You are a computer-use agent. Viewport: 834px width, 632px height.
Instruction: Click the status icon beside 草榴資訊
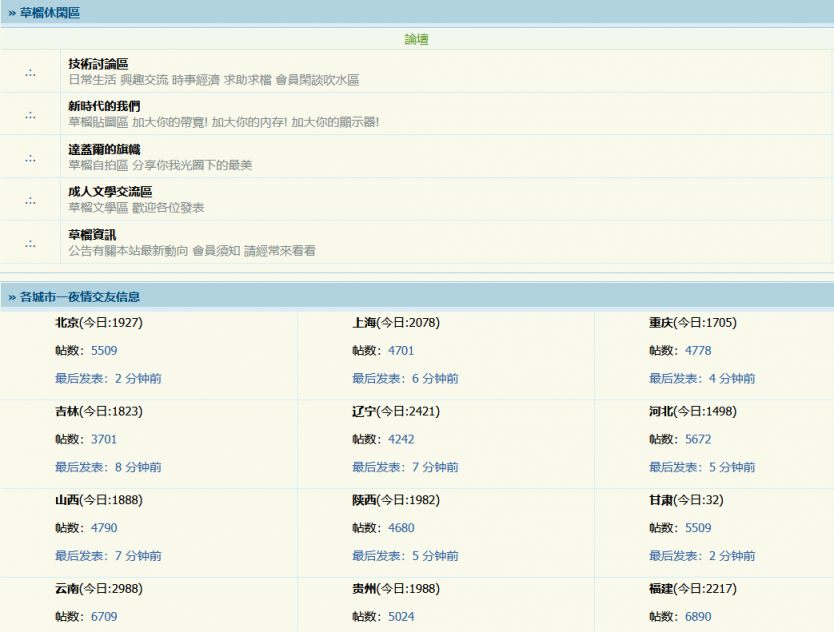(x=30, y=242)
